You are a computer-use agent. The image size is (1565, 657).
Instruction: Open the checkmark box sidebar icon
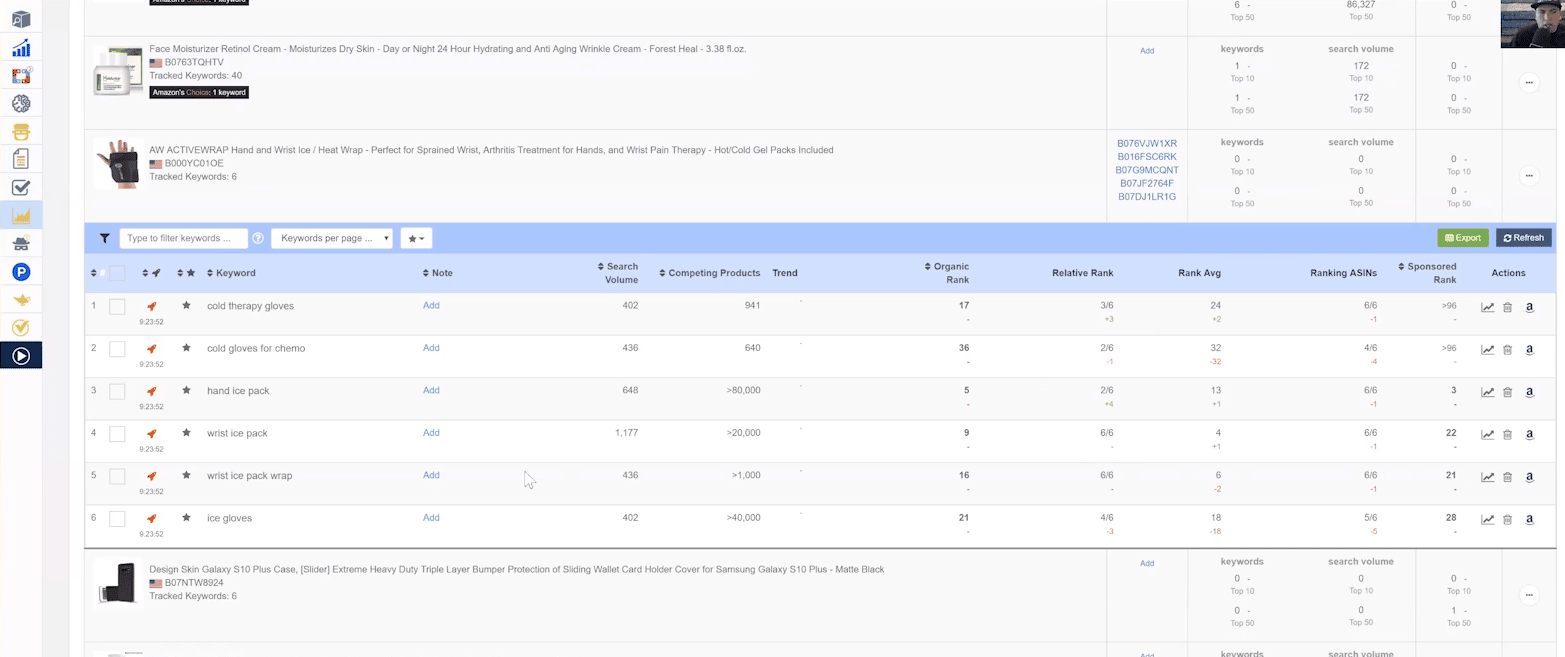coord(21,187)
